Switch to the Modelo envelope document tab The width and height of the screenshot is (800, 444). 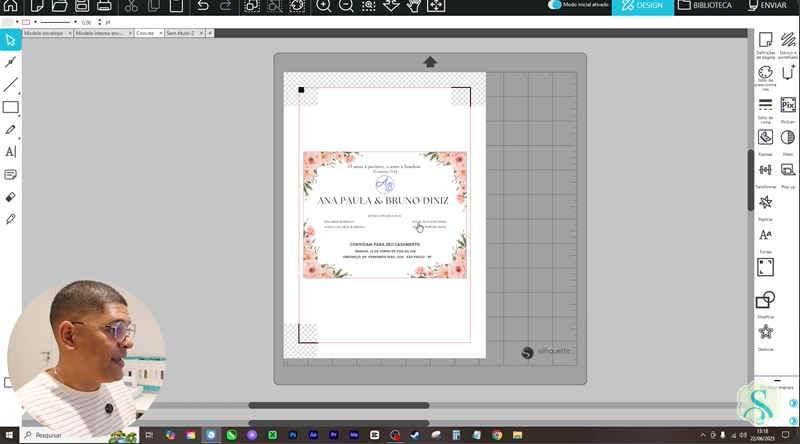coord(44,33)
